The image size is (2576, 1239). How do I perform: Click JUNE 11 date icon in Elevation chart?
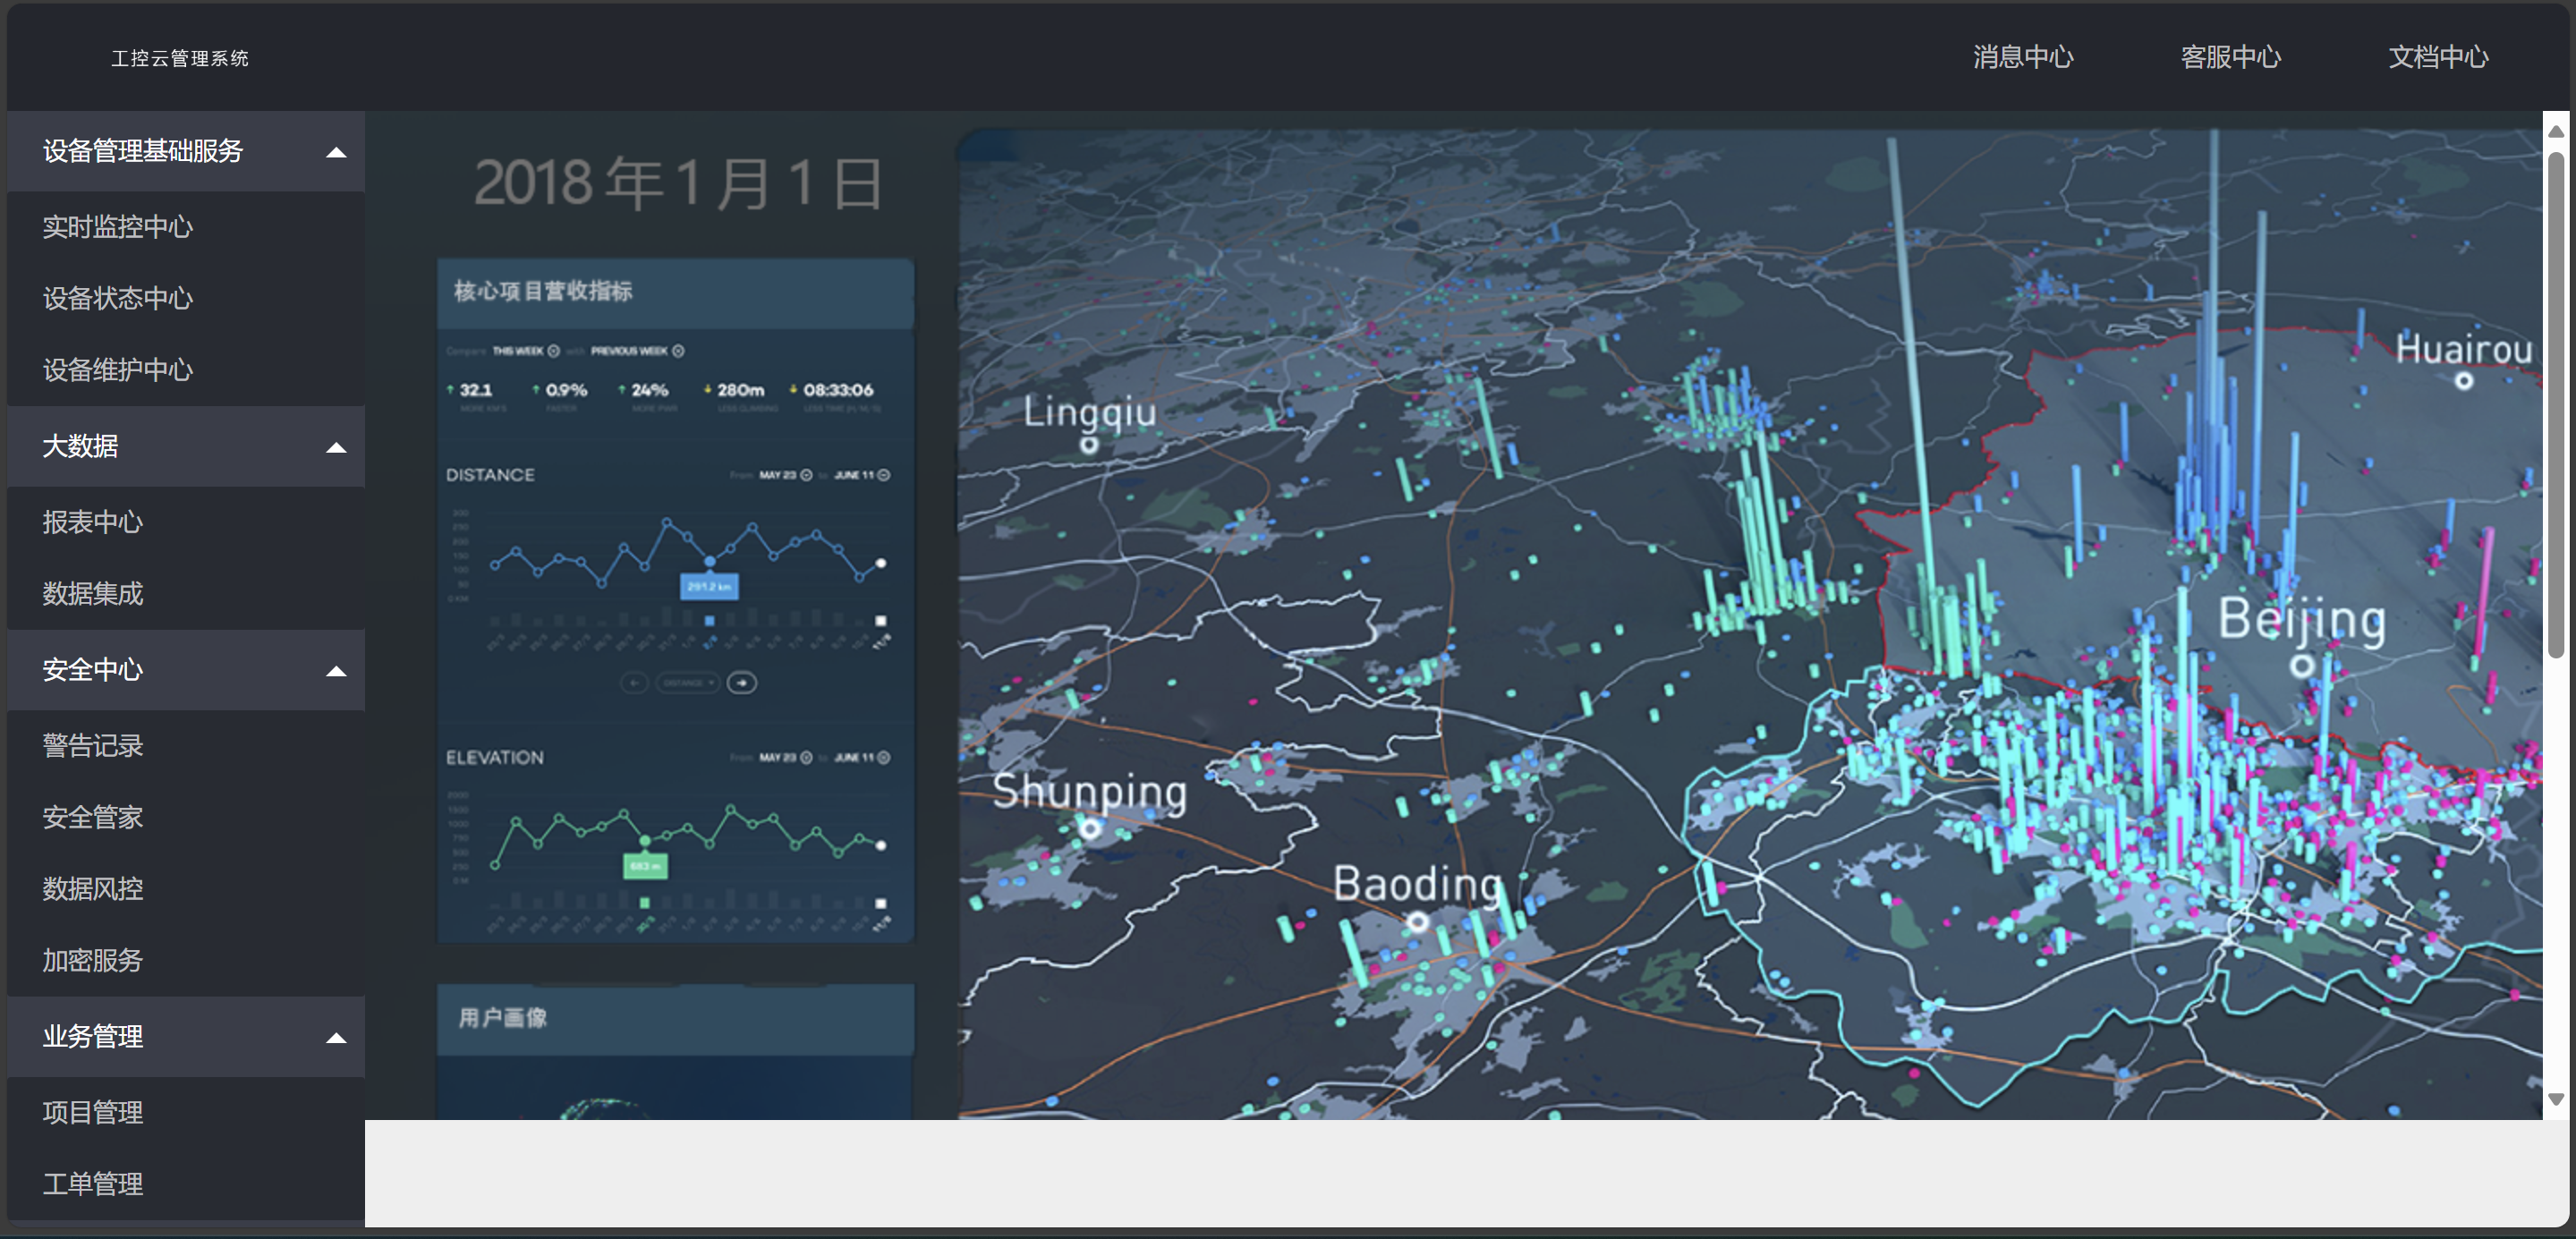point(883,758)
